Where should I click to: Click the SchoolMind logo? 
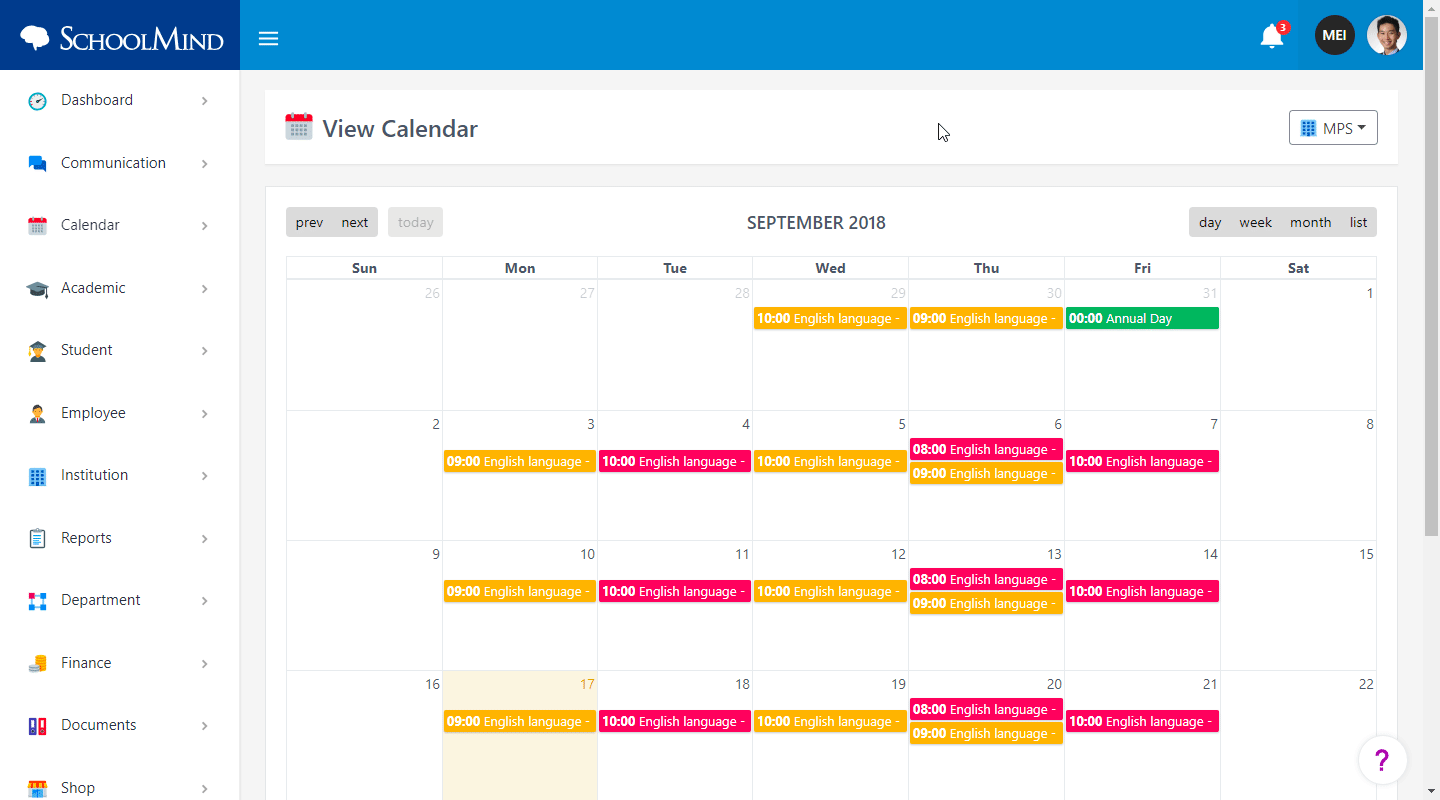(x=121, y=38)
